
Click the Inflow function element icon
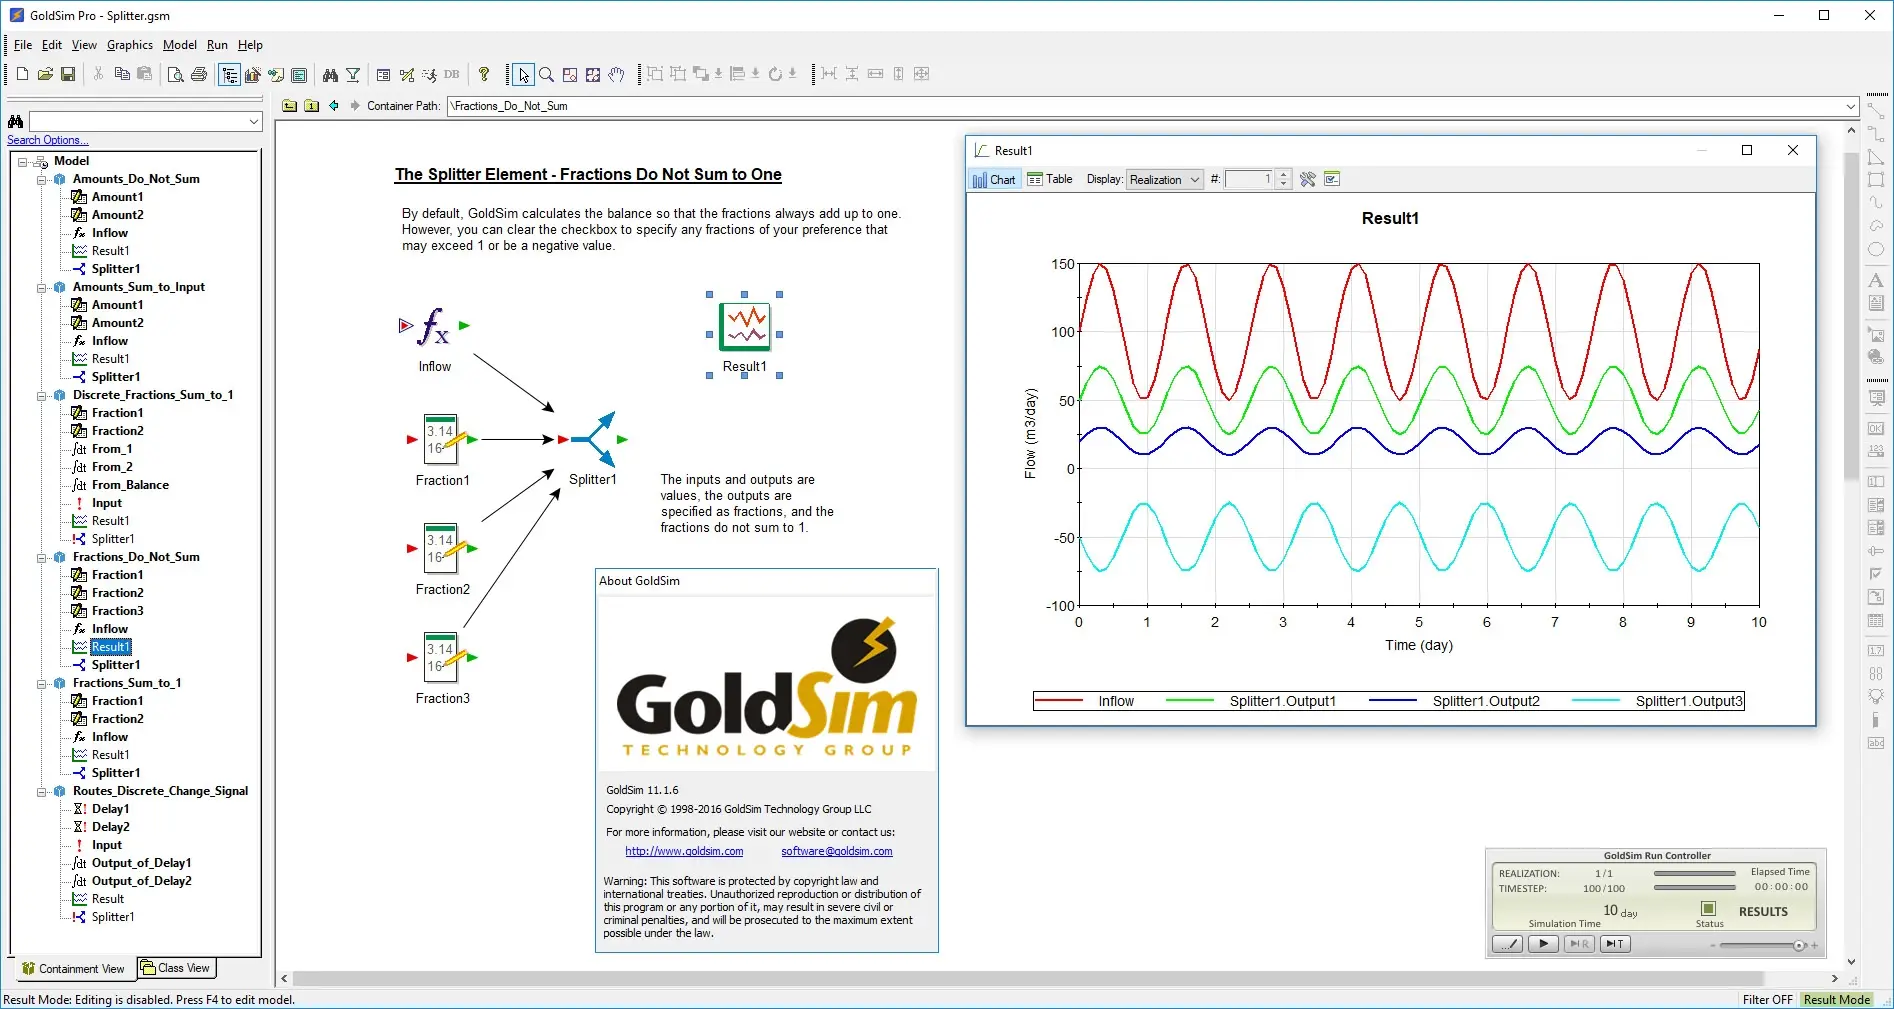pyautogui.click(x=434, y=326)
